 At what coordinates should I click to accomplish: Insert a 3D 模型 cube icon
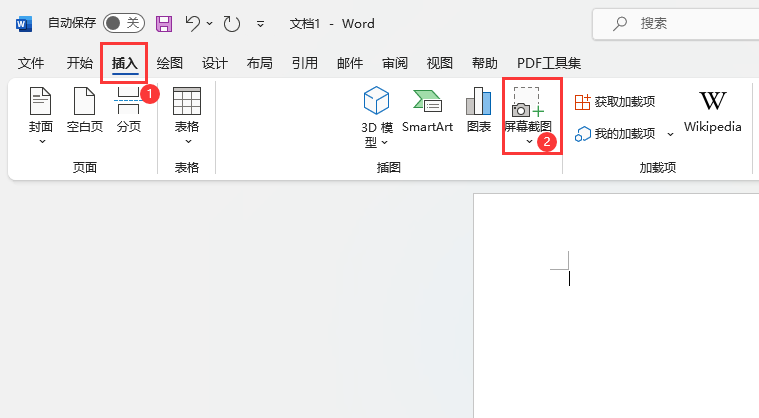(x=377, y=100)
